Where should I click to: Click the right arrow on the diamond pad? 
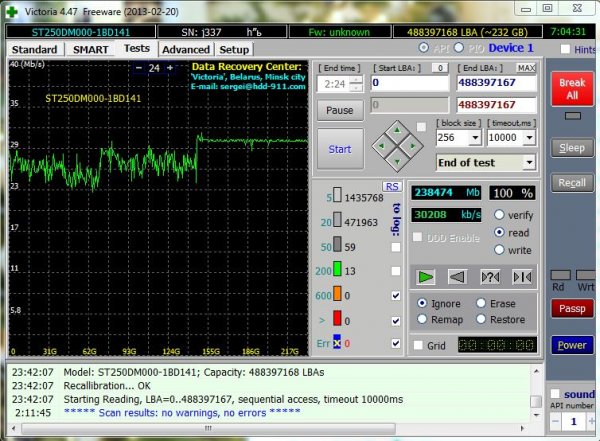412,145
